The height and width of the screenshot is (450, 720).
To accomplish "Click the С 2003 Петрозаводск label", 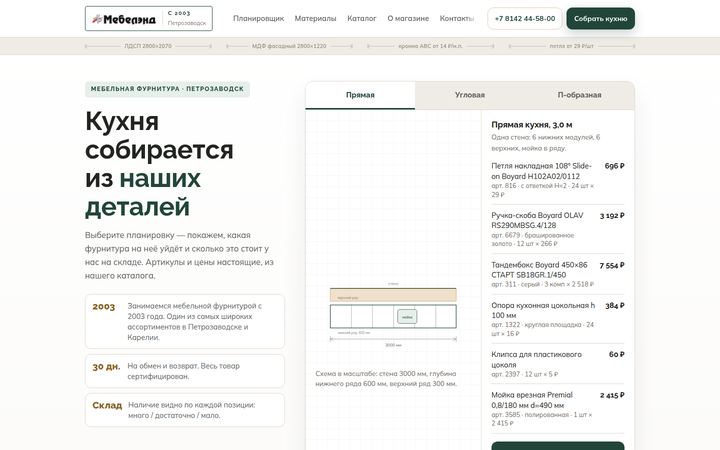I will pyautogui.click(x=186, y=18).
